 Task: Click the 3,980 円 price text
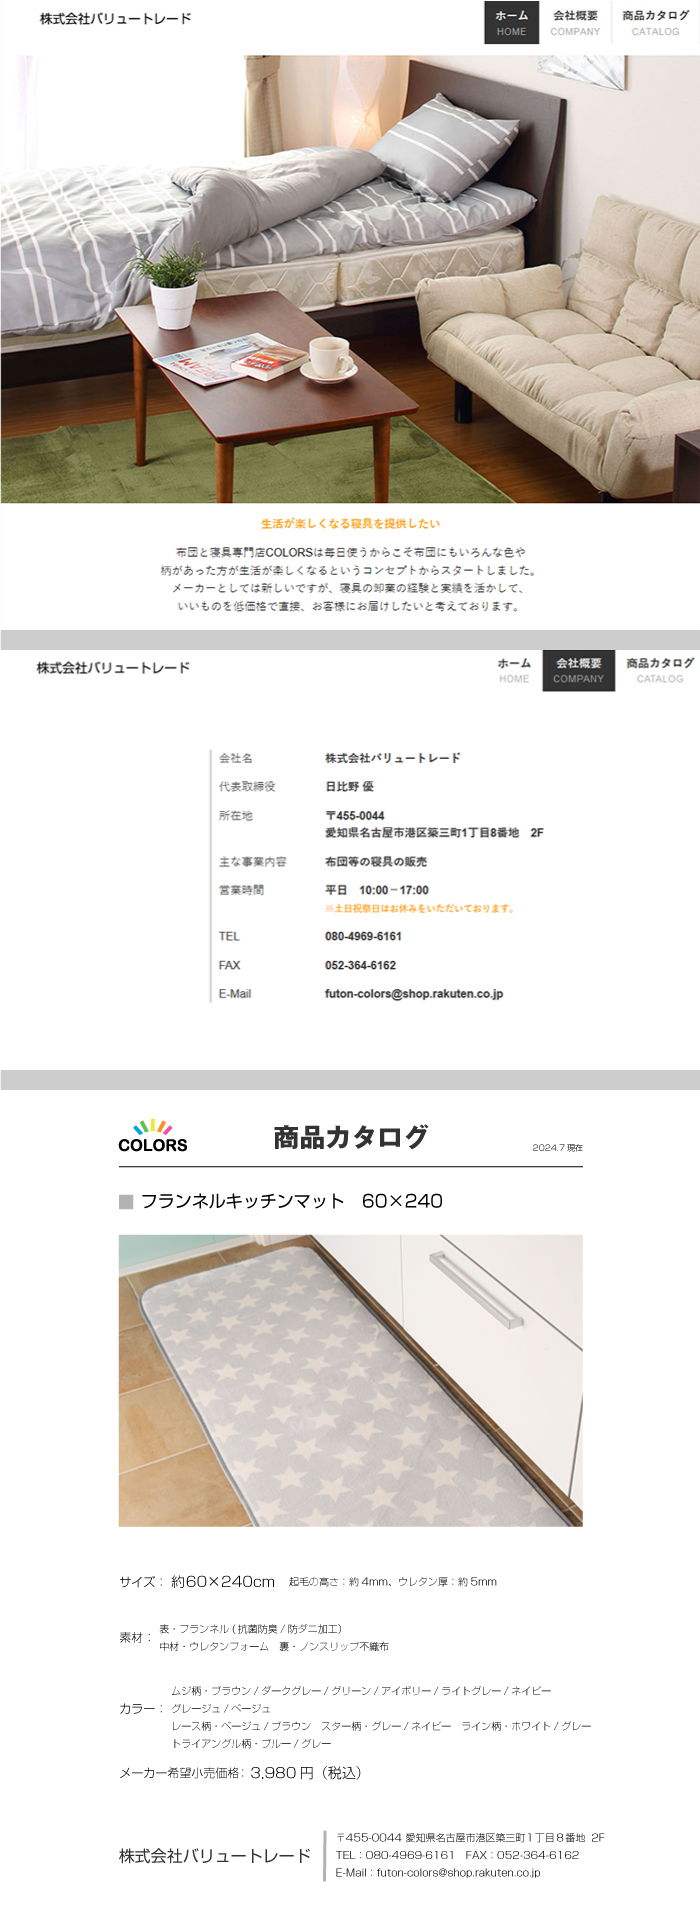pyautogui.click(x=282, y=1772)
